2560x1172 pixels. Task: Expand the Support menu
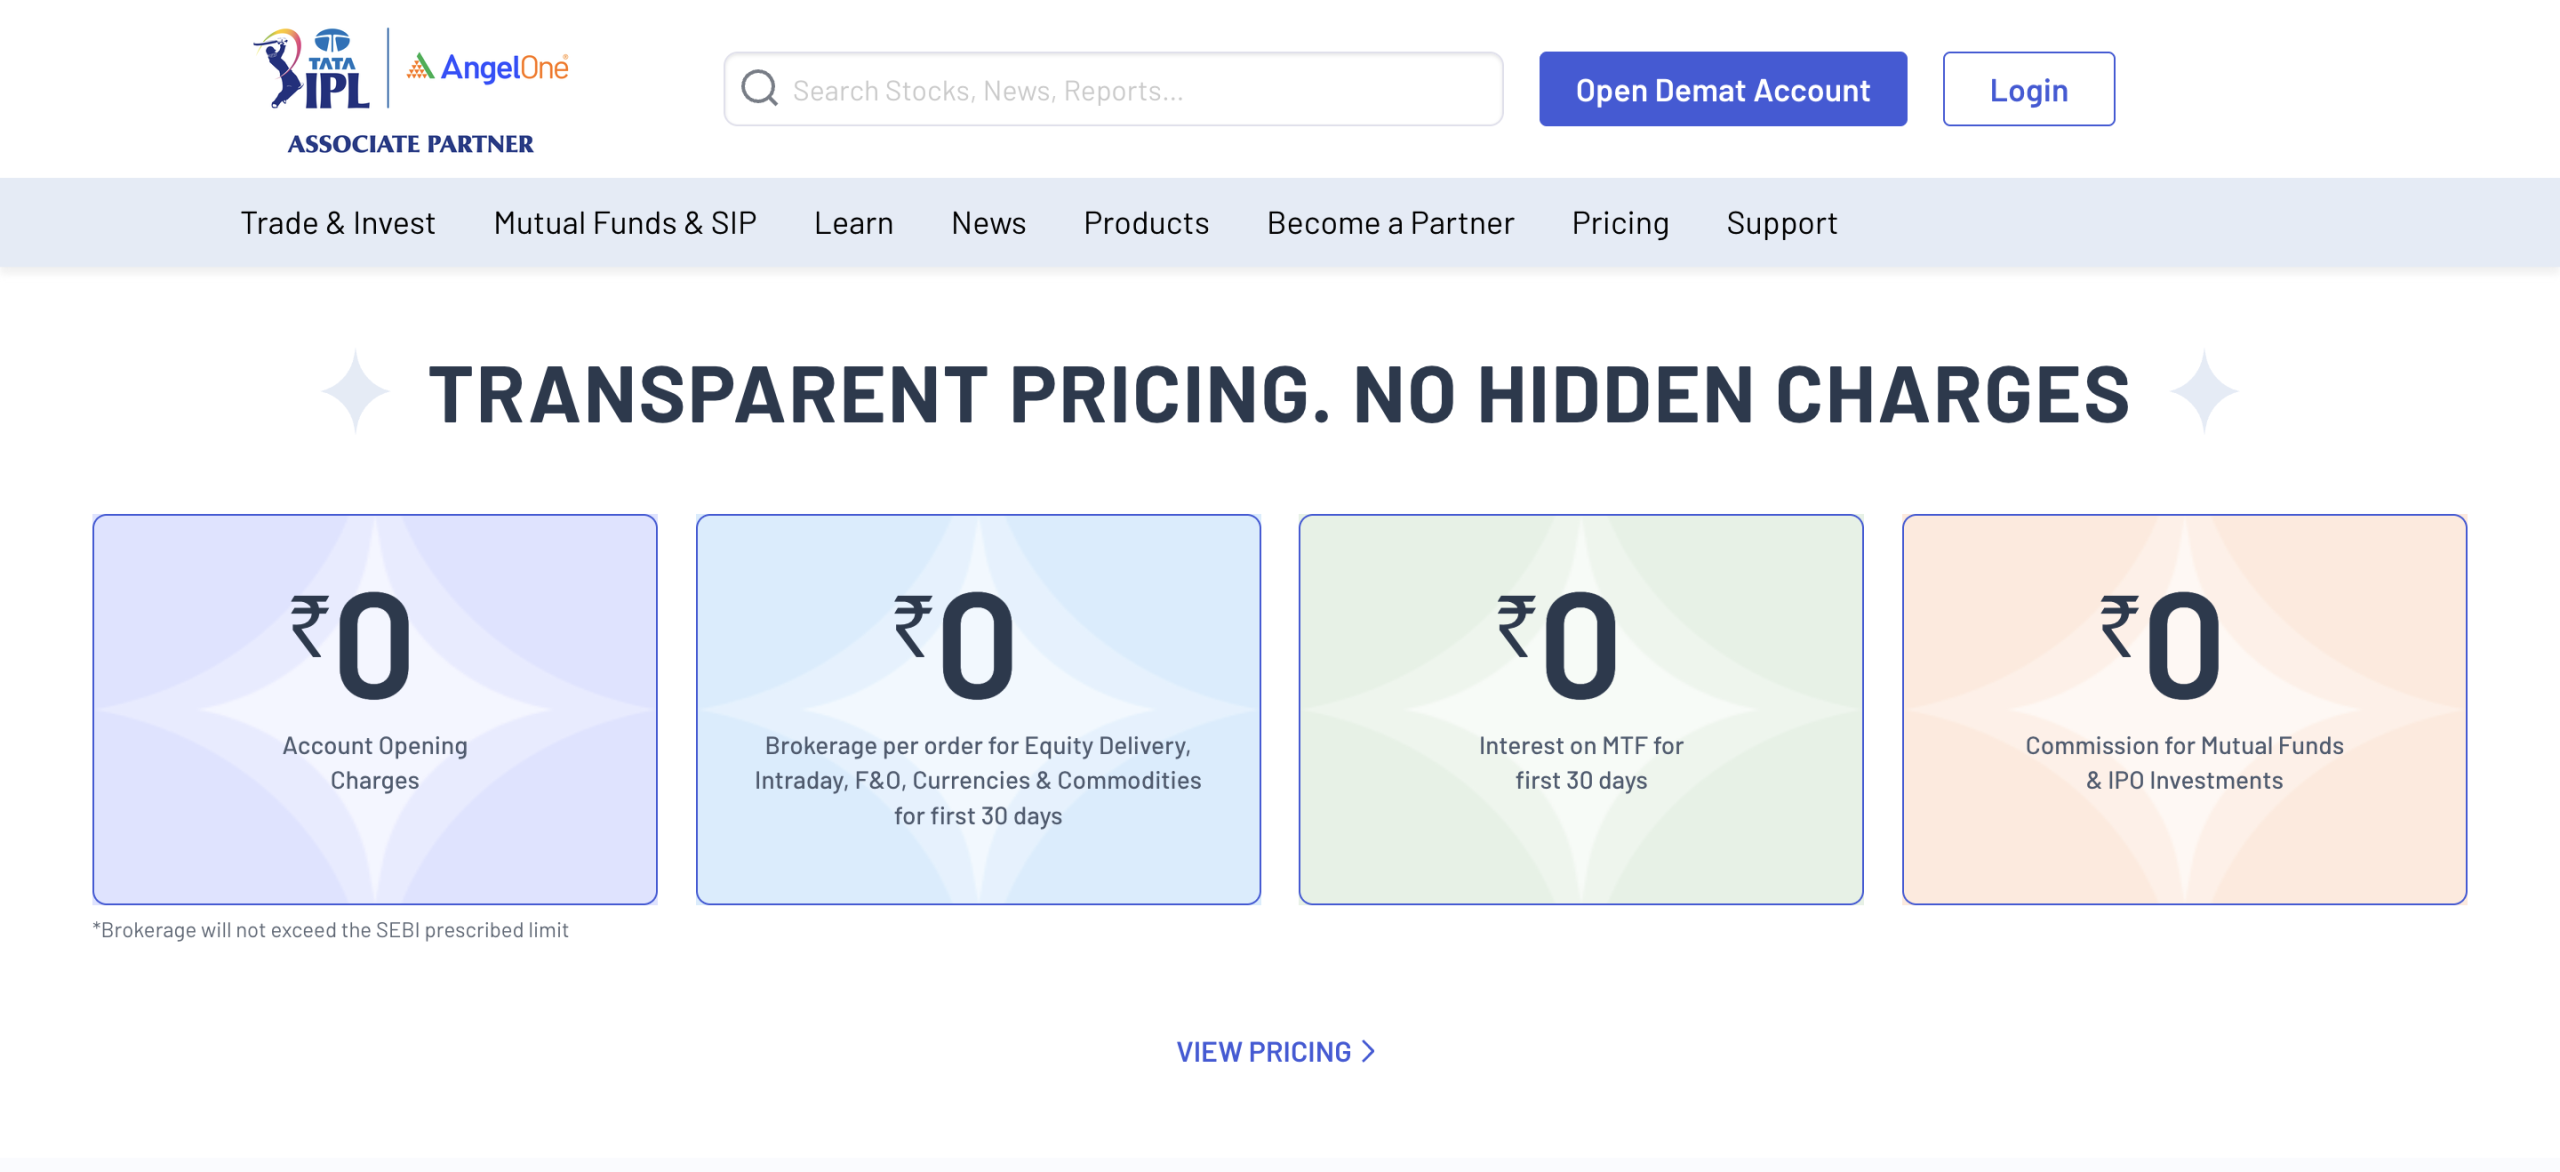tap(1782, 222)
